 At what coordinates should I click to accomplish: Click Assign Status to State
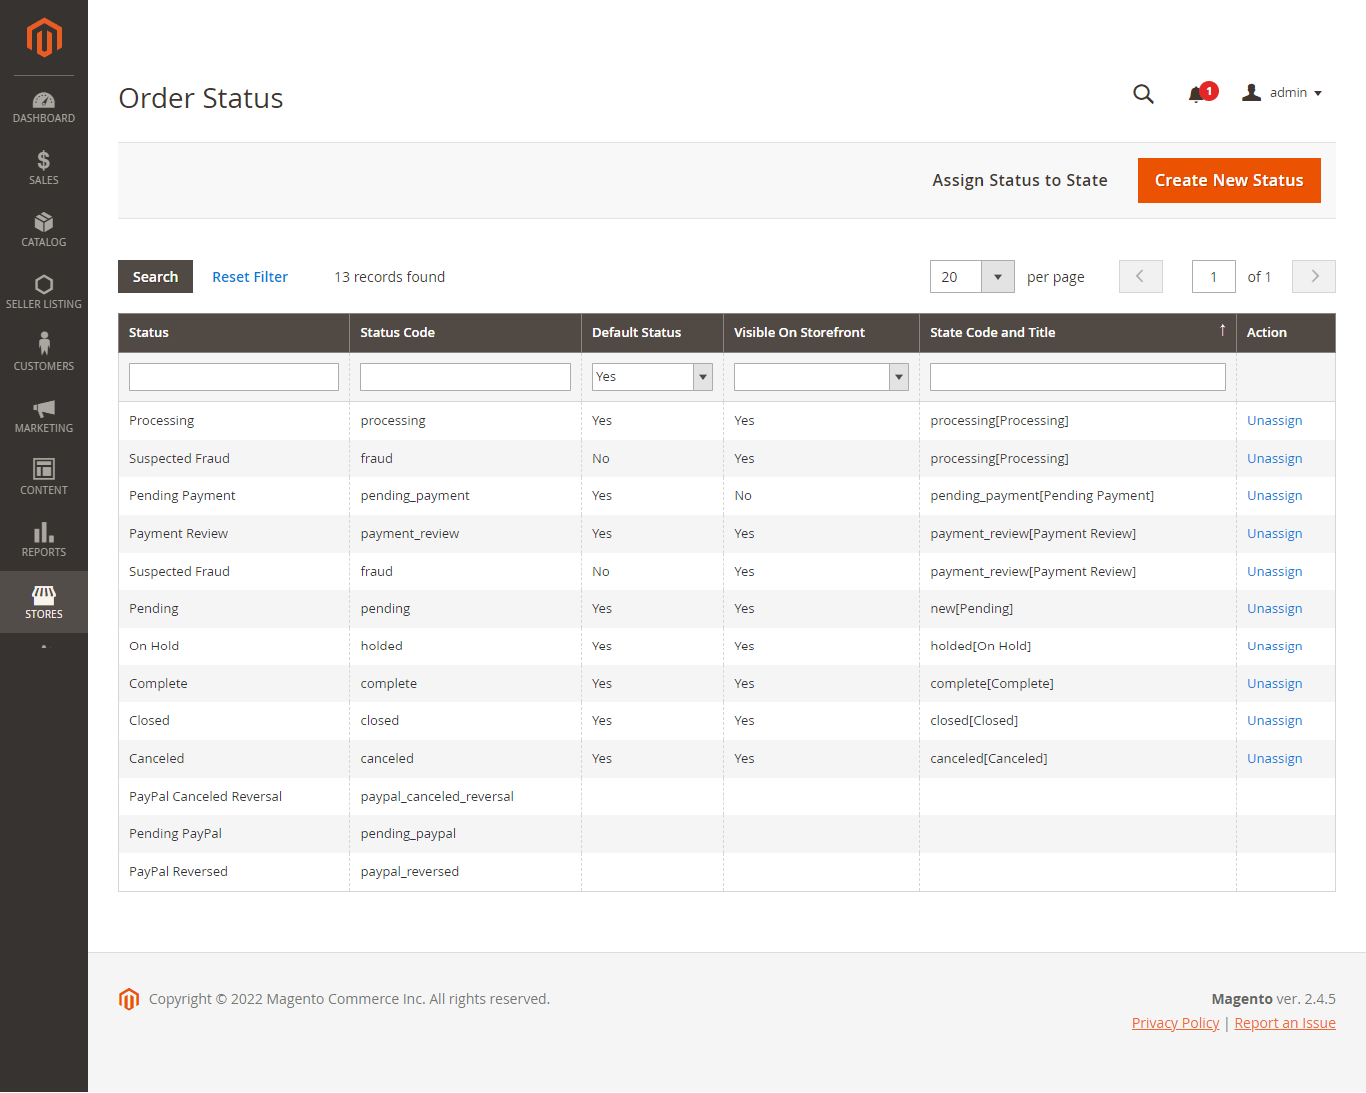click(1019, 180)
